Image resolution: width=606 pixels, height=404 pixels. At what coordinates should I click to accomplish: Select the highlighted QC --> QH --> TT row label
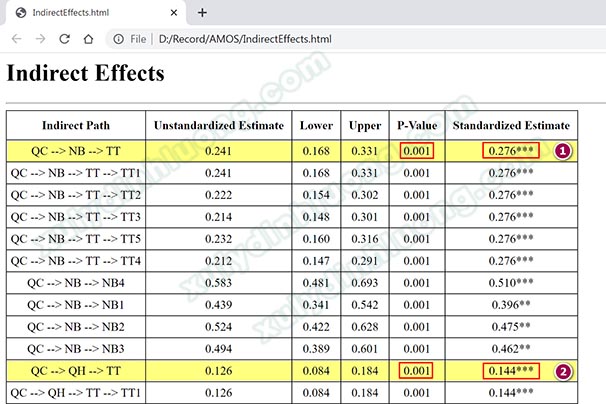tap(76, 371)
